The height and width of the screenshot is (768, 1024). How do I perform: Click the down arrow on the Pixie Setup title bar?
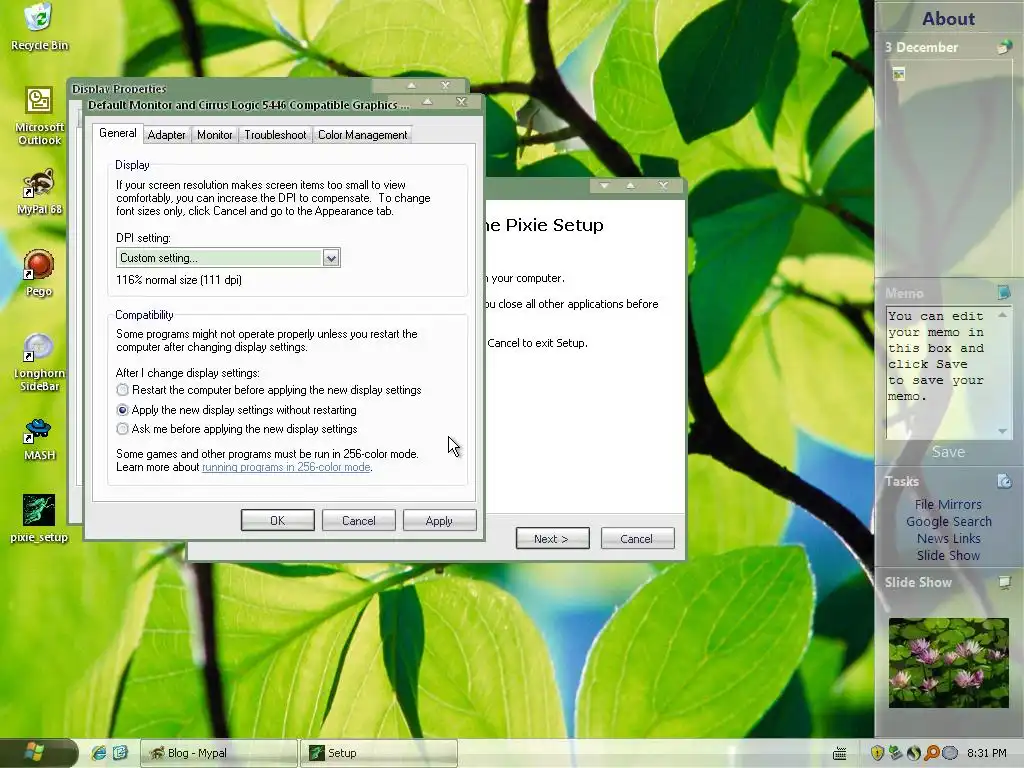(x=604, y=186)
